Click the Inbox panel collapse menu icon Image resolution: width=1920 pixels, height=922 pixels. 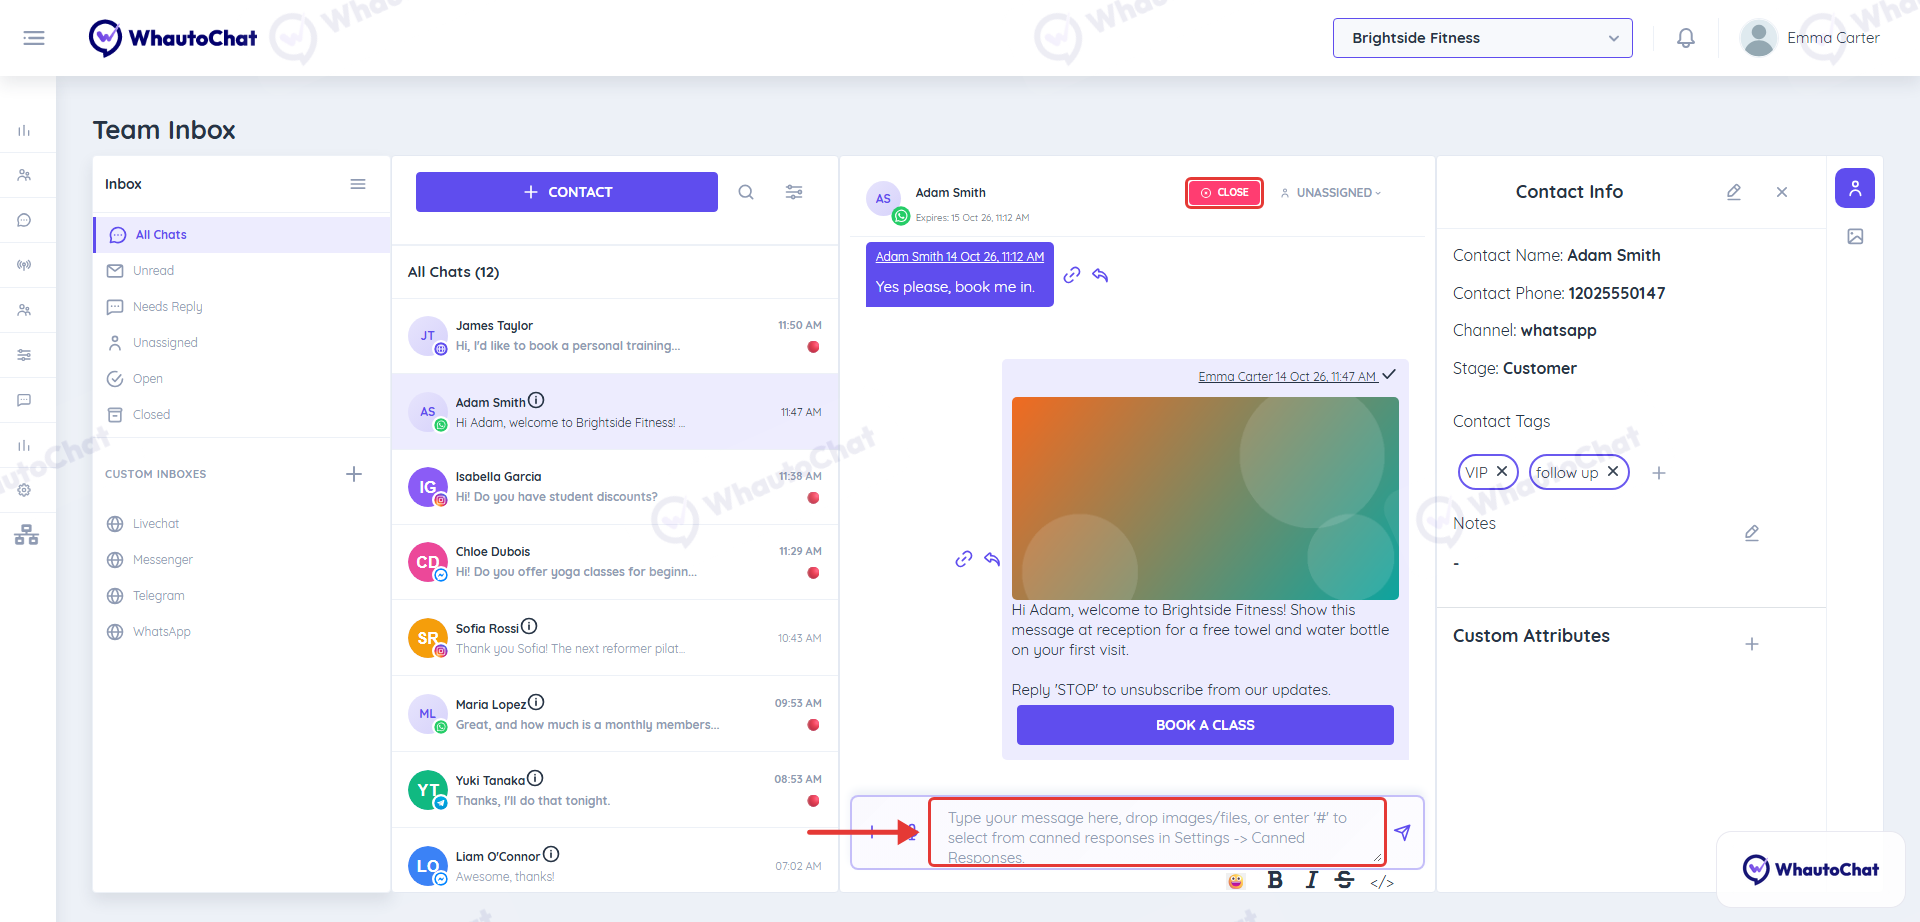click(358, 184)
